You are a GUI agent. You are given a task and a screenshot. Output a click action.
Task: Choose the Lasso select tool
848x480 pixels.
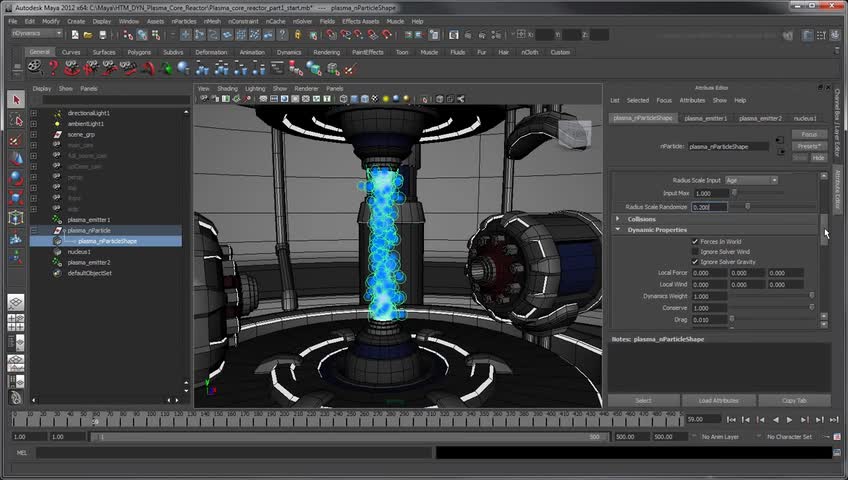click(16, 119)
